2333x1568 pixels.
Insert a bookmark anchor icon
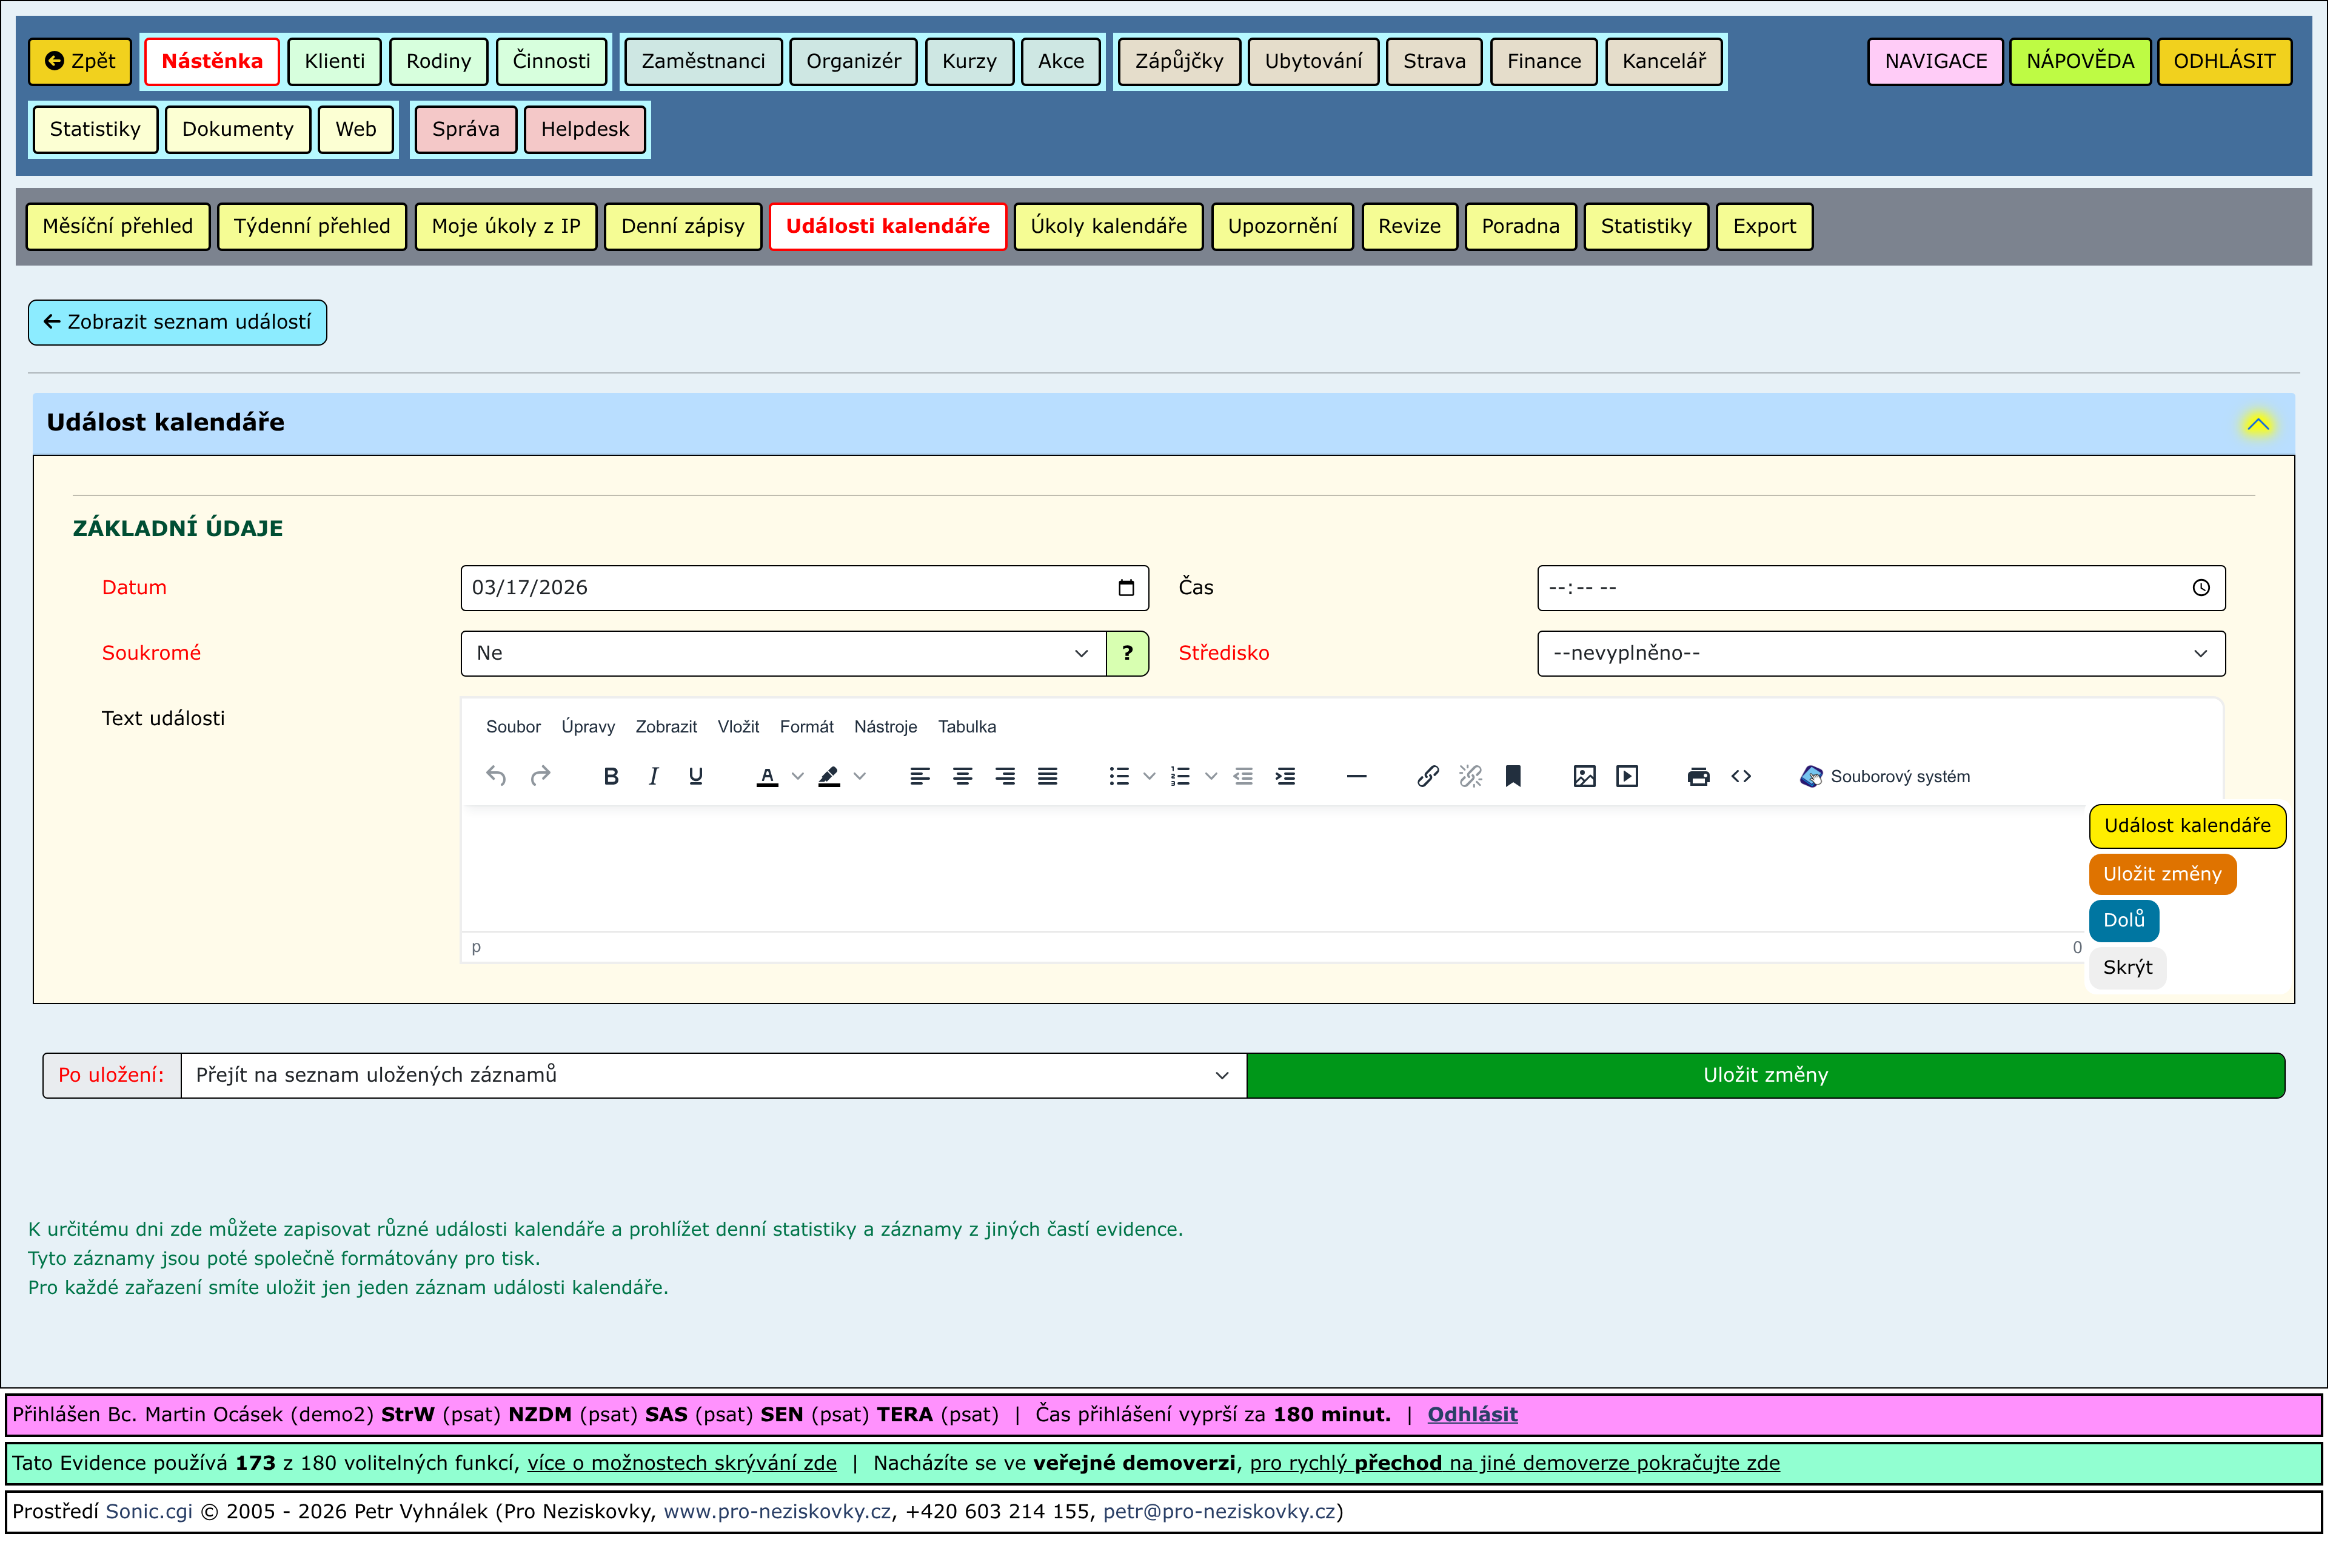(x=1514, y=777)
